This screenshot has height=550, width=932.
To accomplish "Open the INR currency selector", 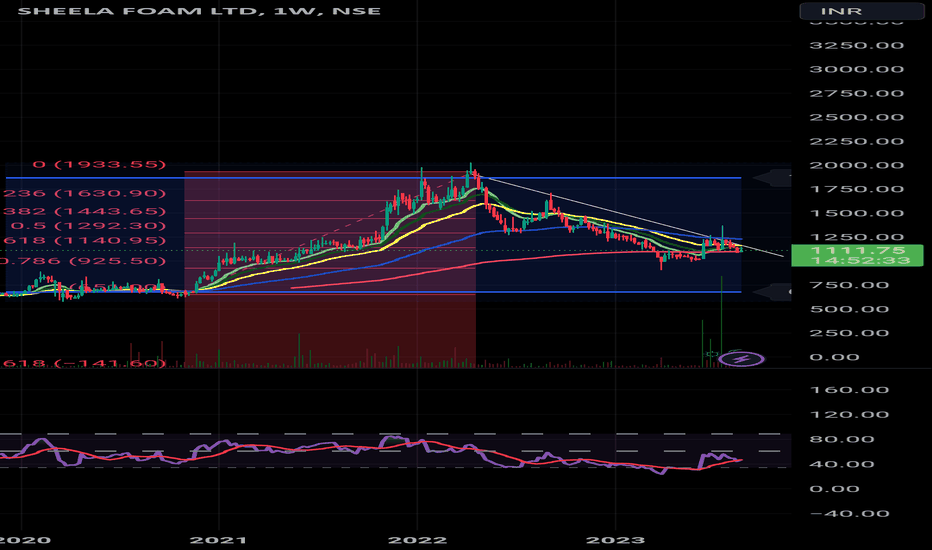I will click(861, 11).
